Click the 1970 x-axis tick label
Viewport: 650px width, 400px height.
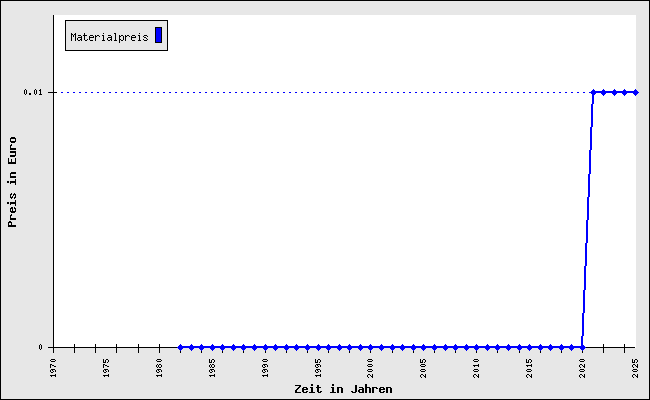pyautogui.click(x=54, y=367)
